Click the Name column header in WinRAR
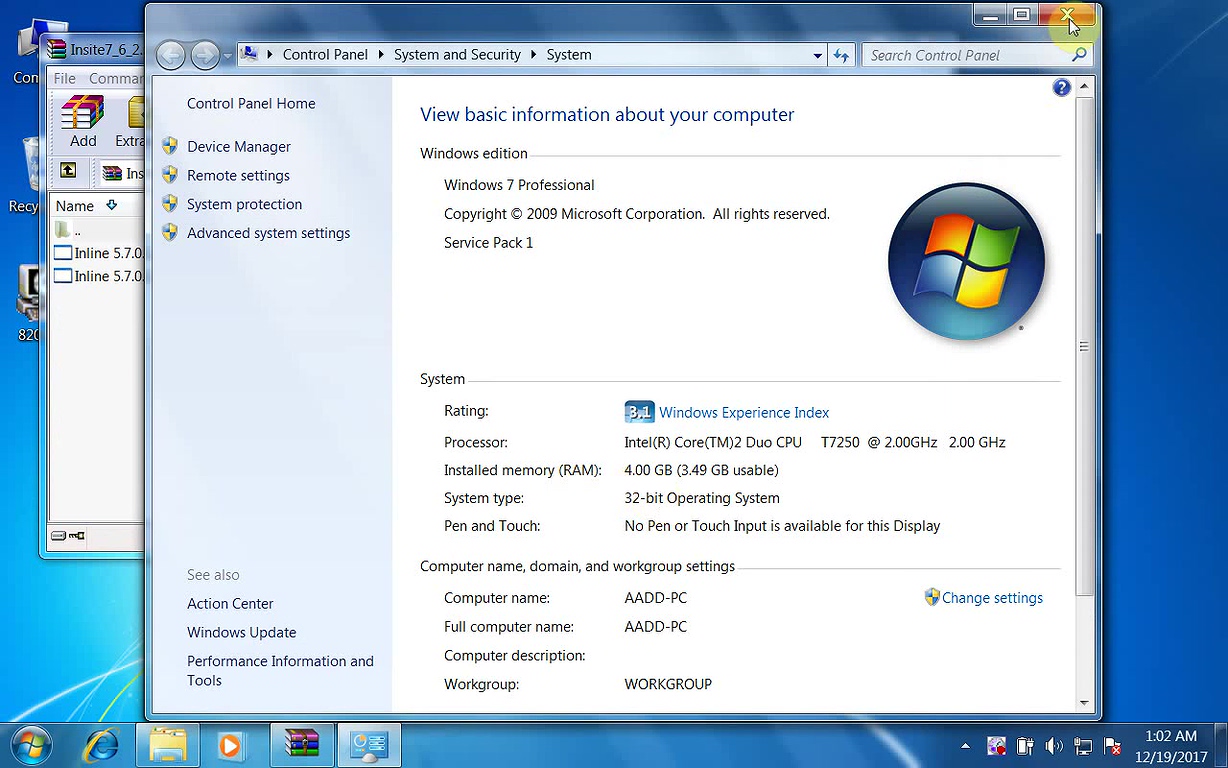This screenshot has width=1228, height=768. 75,206
